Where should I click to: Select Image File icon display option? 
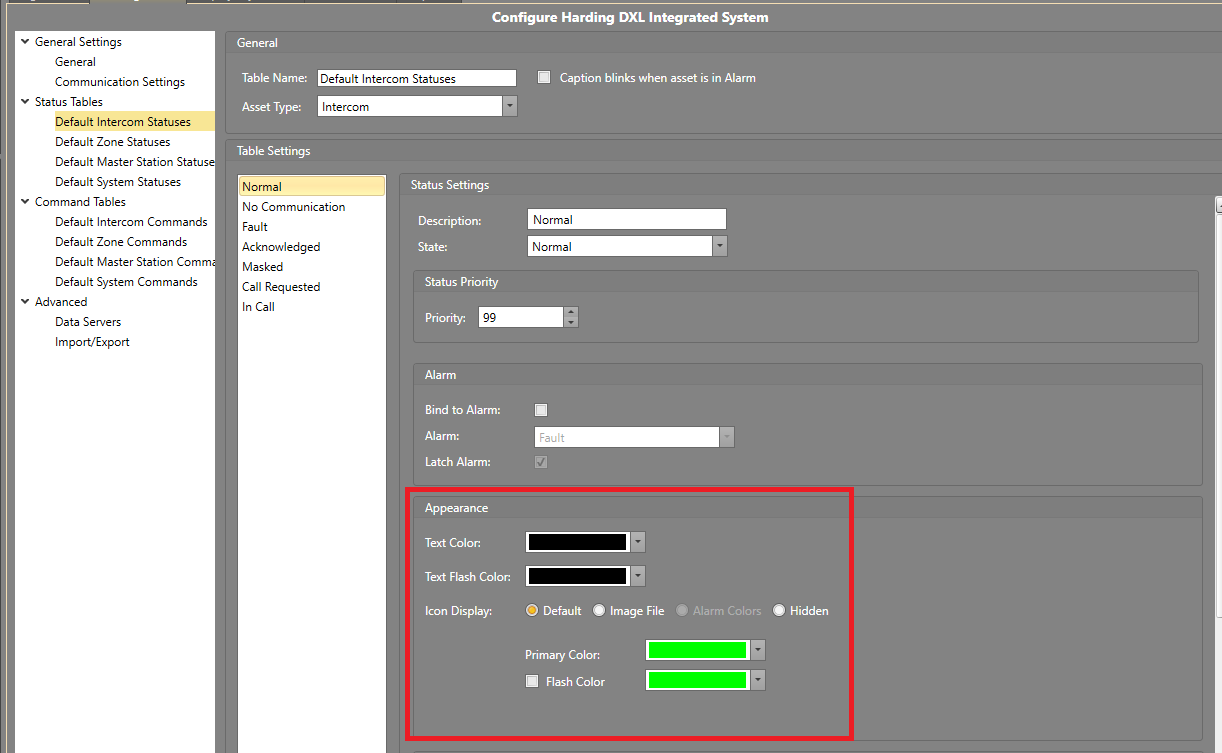(599, 611)
